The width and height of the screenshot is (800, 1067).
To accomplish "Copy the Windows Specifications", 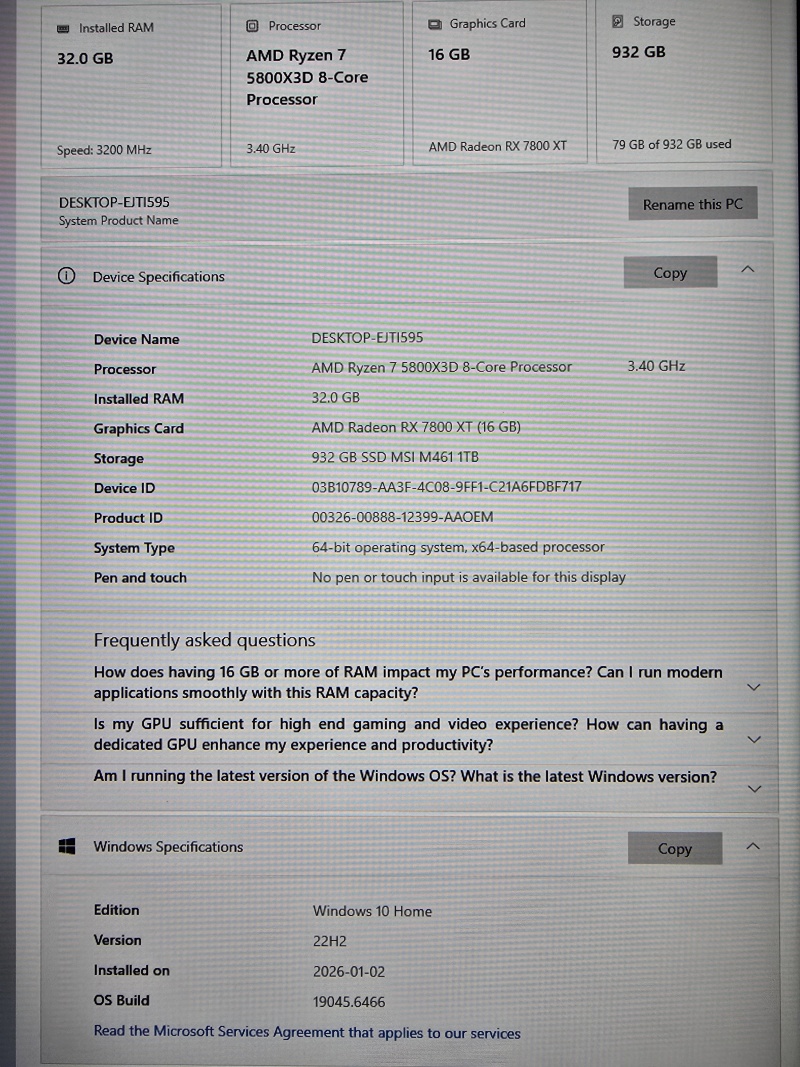I will tap(674, 849).
